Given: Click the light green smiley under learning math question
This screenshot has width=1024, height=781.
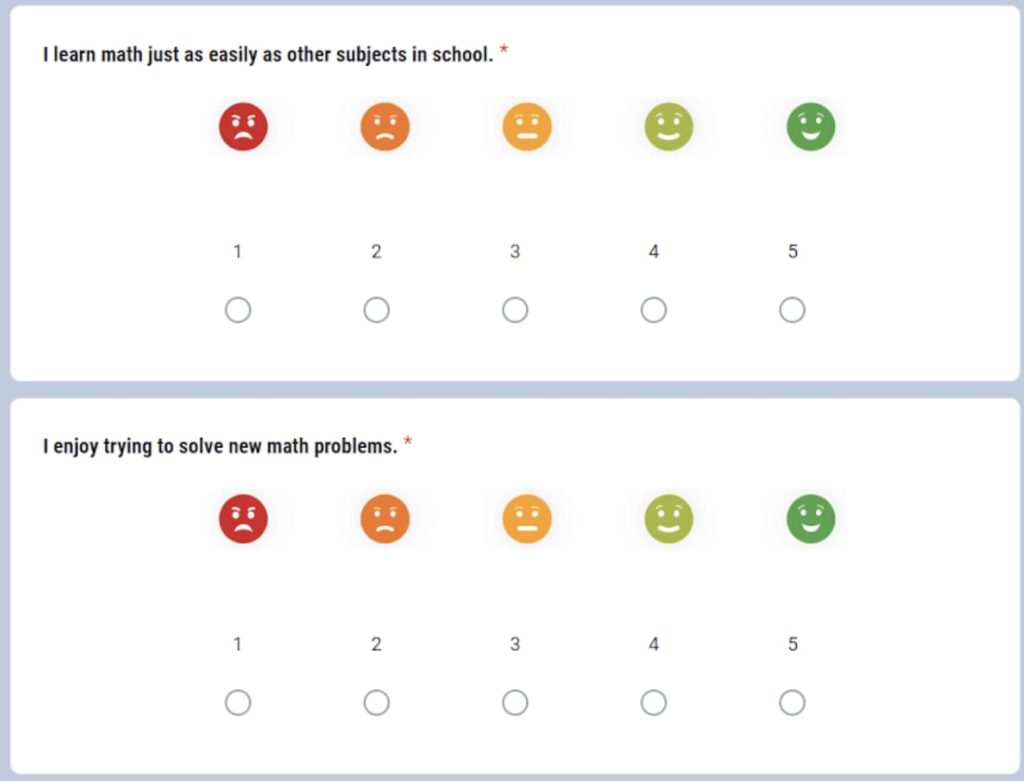Looking at the screenshot, I should tap(669, 127).
